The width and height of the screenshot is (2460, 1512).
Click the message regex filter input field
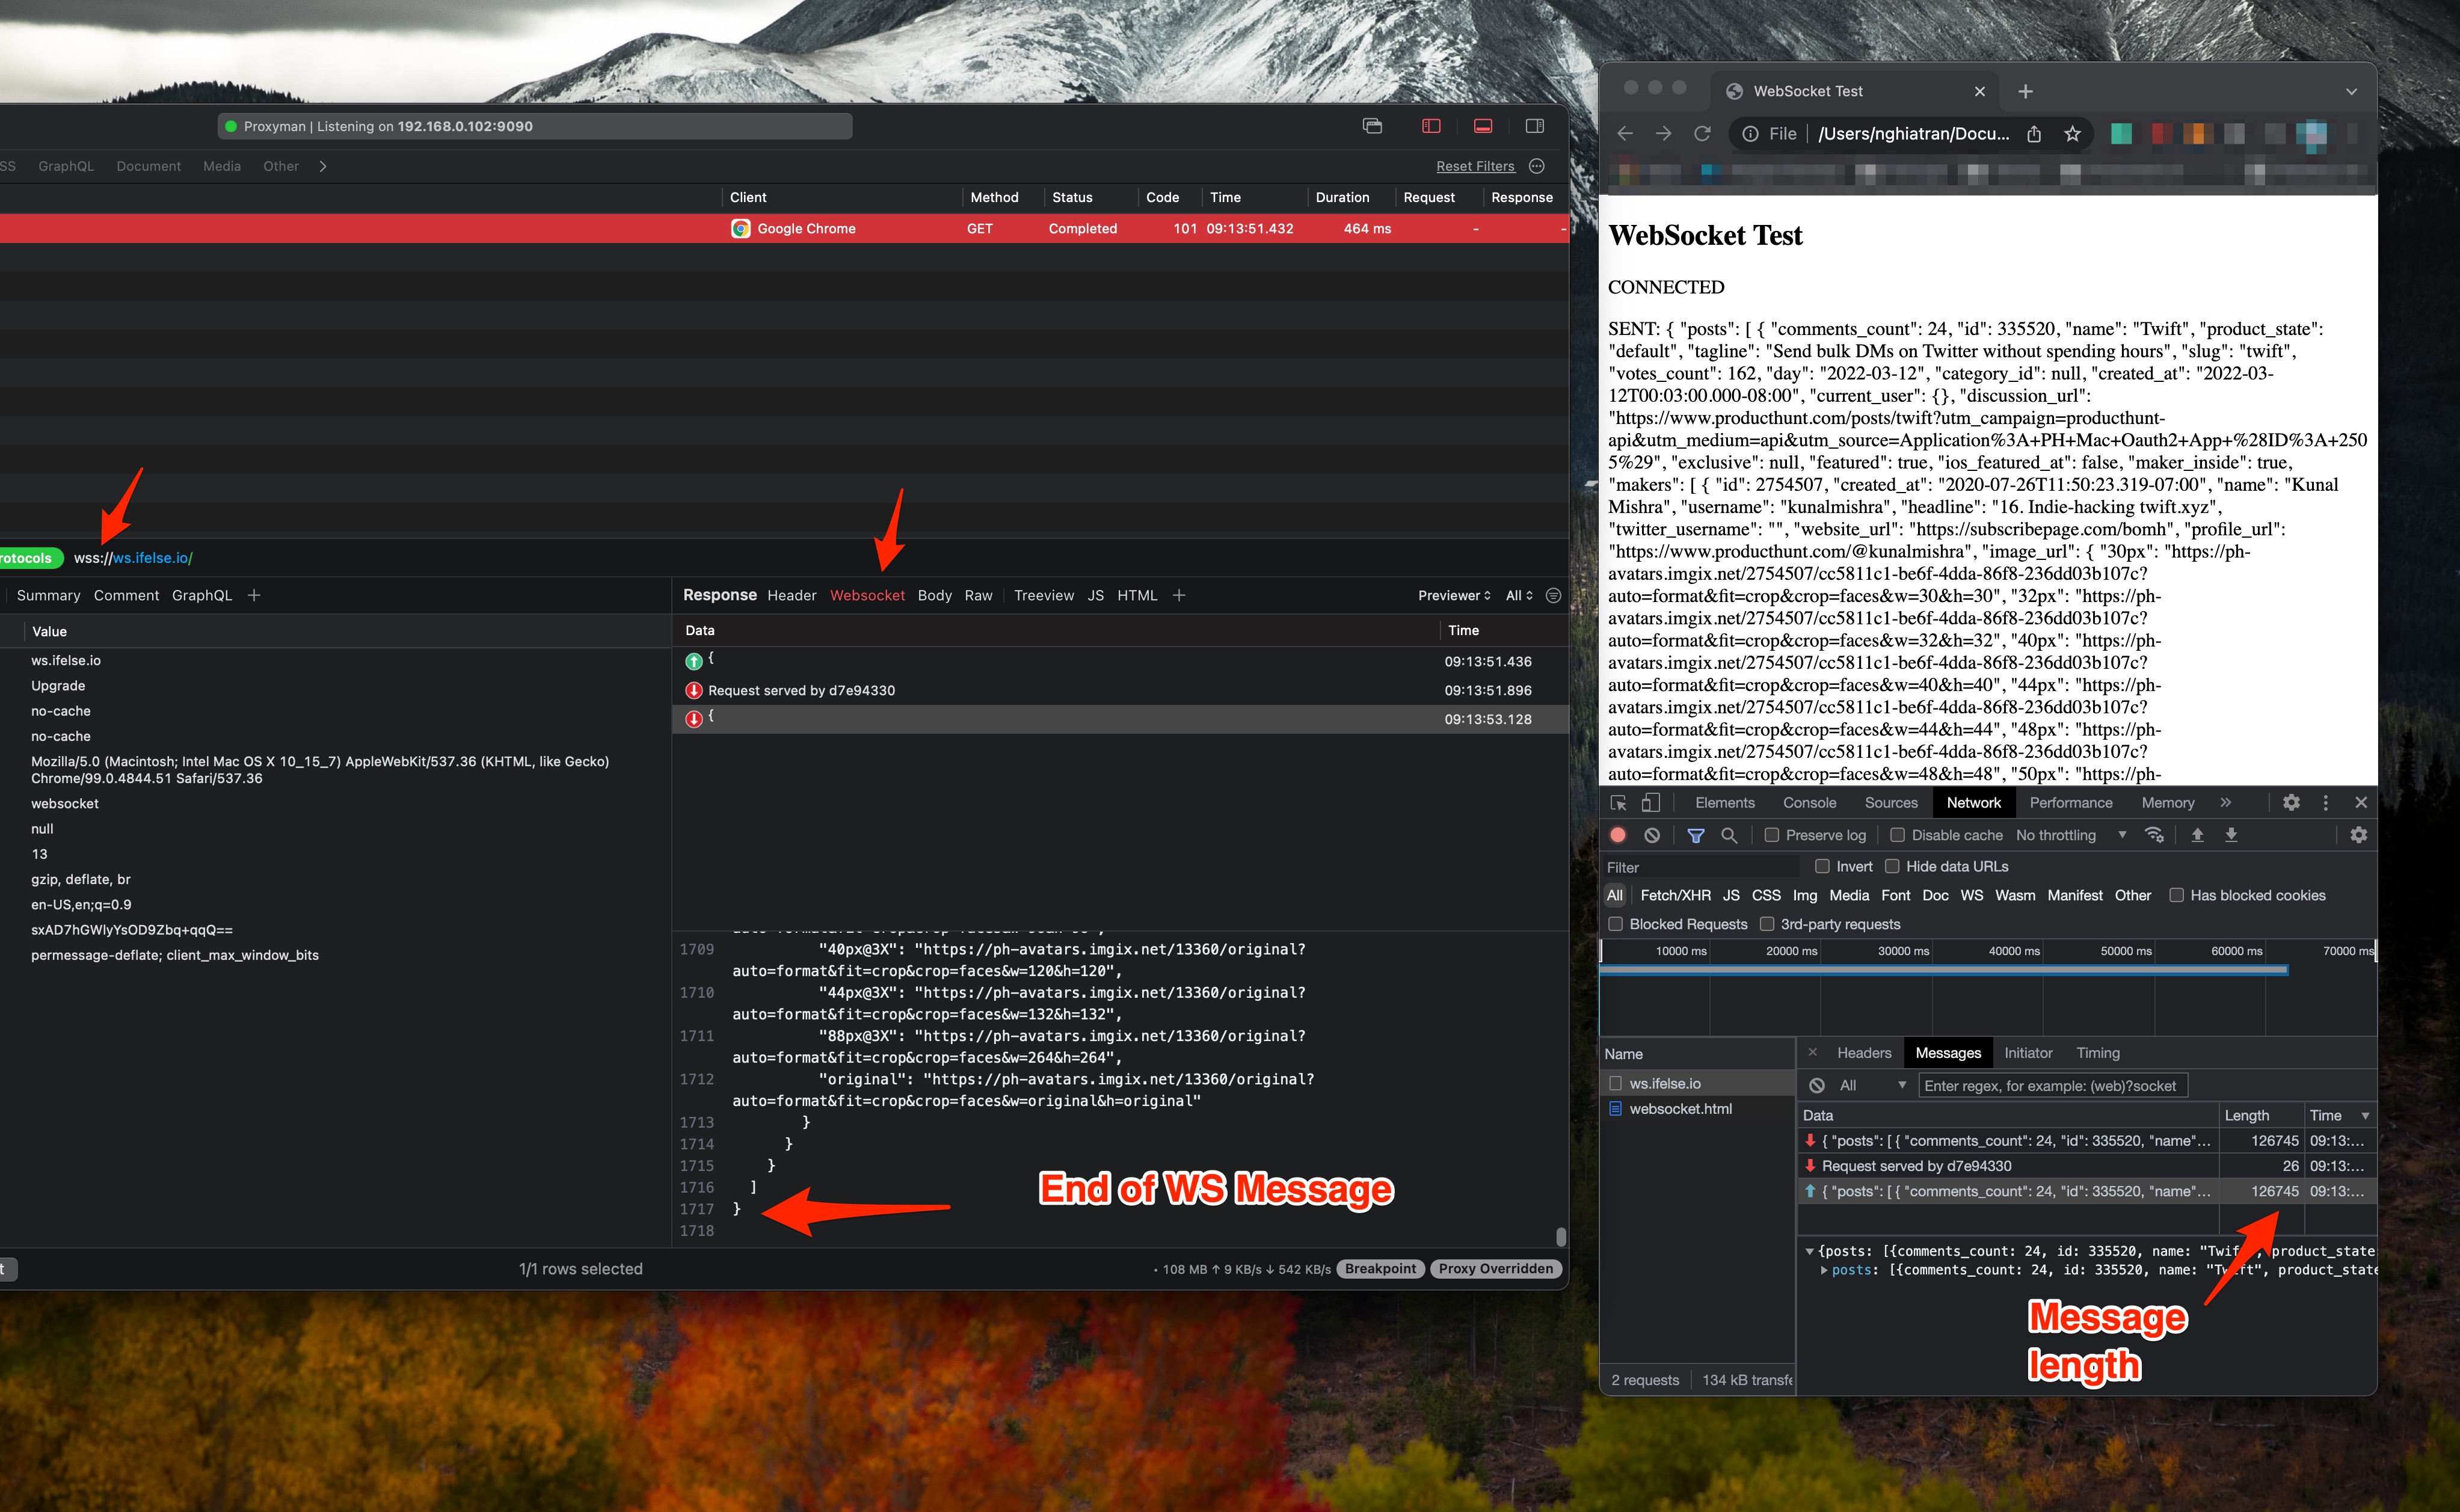2052,1085
